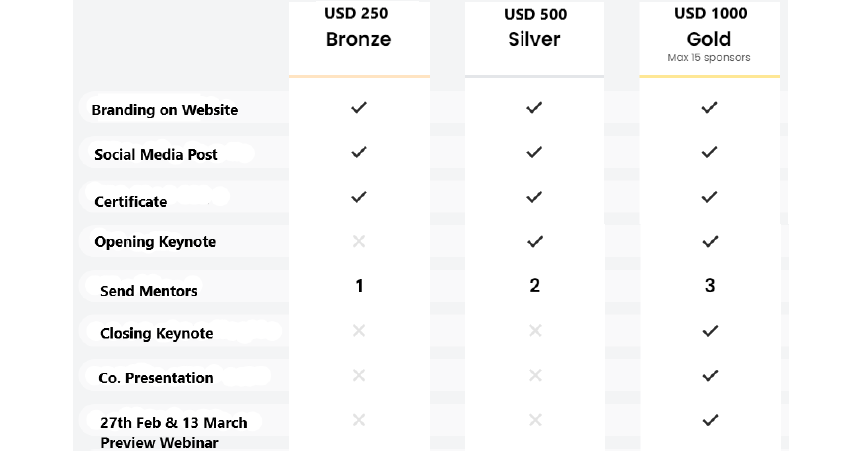862x451 pixels.
Task: Select the Bronze USD 250 plan header
Action: click(x=359, y=38)
